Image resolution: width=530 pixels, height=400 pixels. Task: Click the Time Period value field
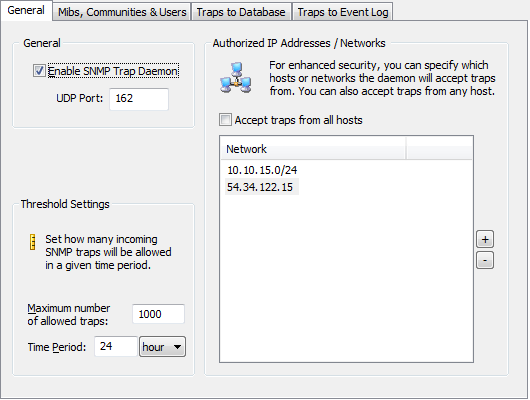116,346
